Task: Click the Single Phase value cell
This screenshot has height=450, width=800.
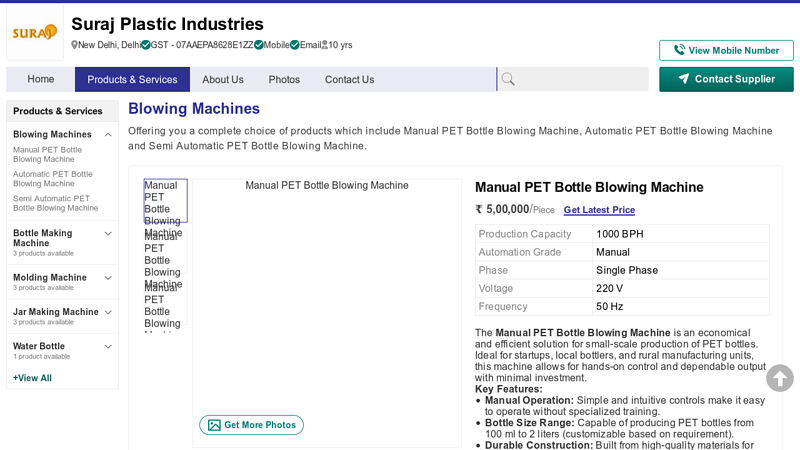Action: click(x=681, y=270)
